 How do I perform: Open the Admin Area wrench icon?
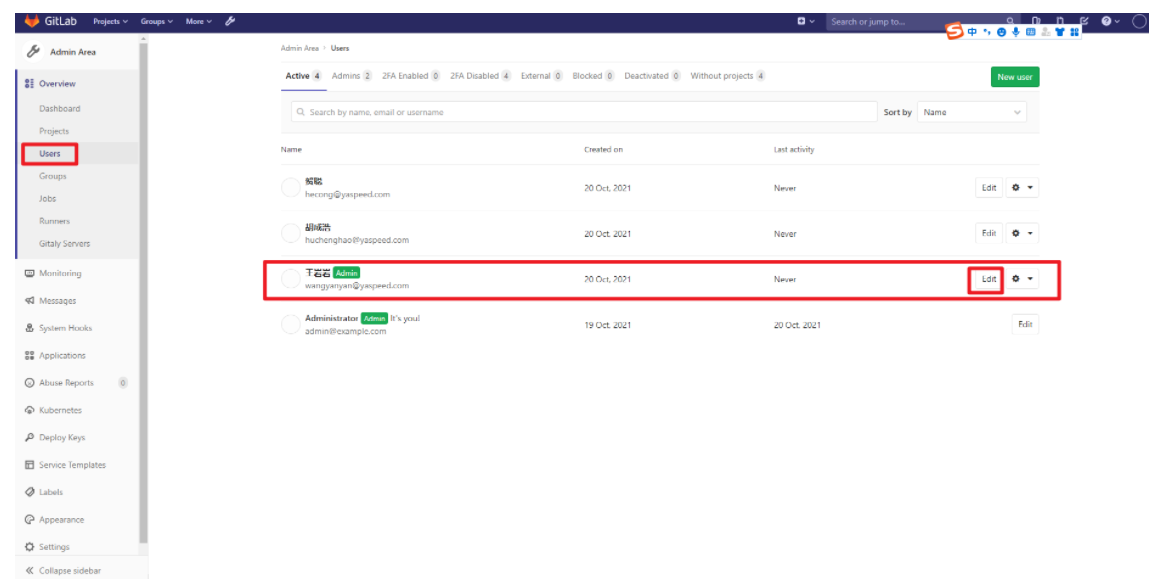pos(228,19)
